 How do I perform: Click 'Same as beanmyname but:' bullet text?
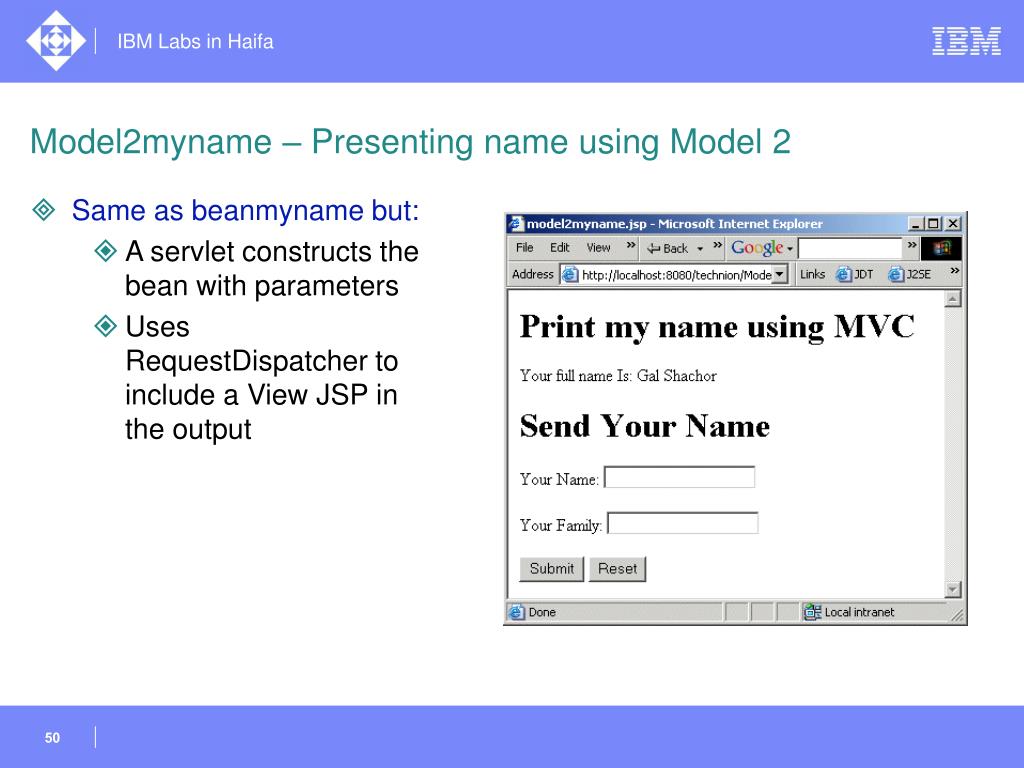click(x=245, y=210)
